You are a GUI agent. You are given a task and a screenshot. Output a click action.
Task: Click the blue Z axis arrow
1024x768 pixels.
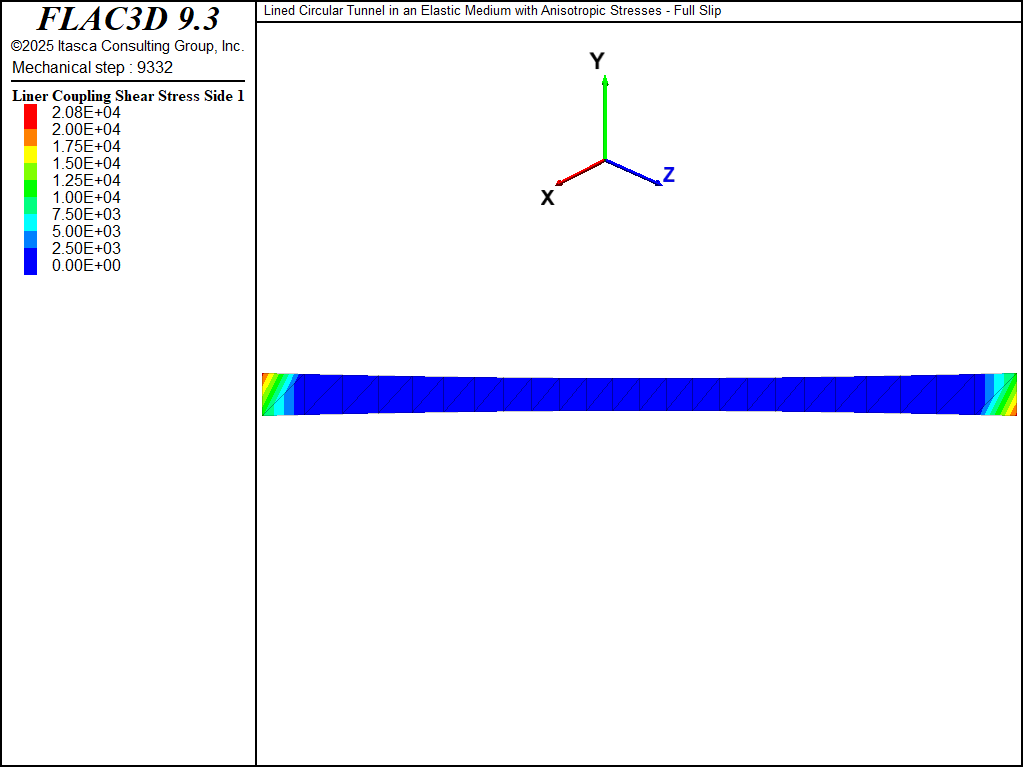634,173
